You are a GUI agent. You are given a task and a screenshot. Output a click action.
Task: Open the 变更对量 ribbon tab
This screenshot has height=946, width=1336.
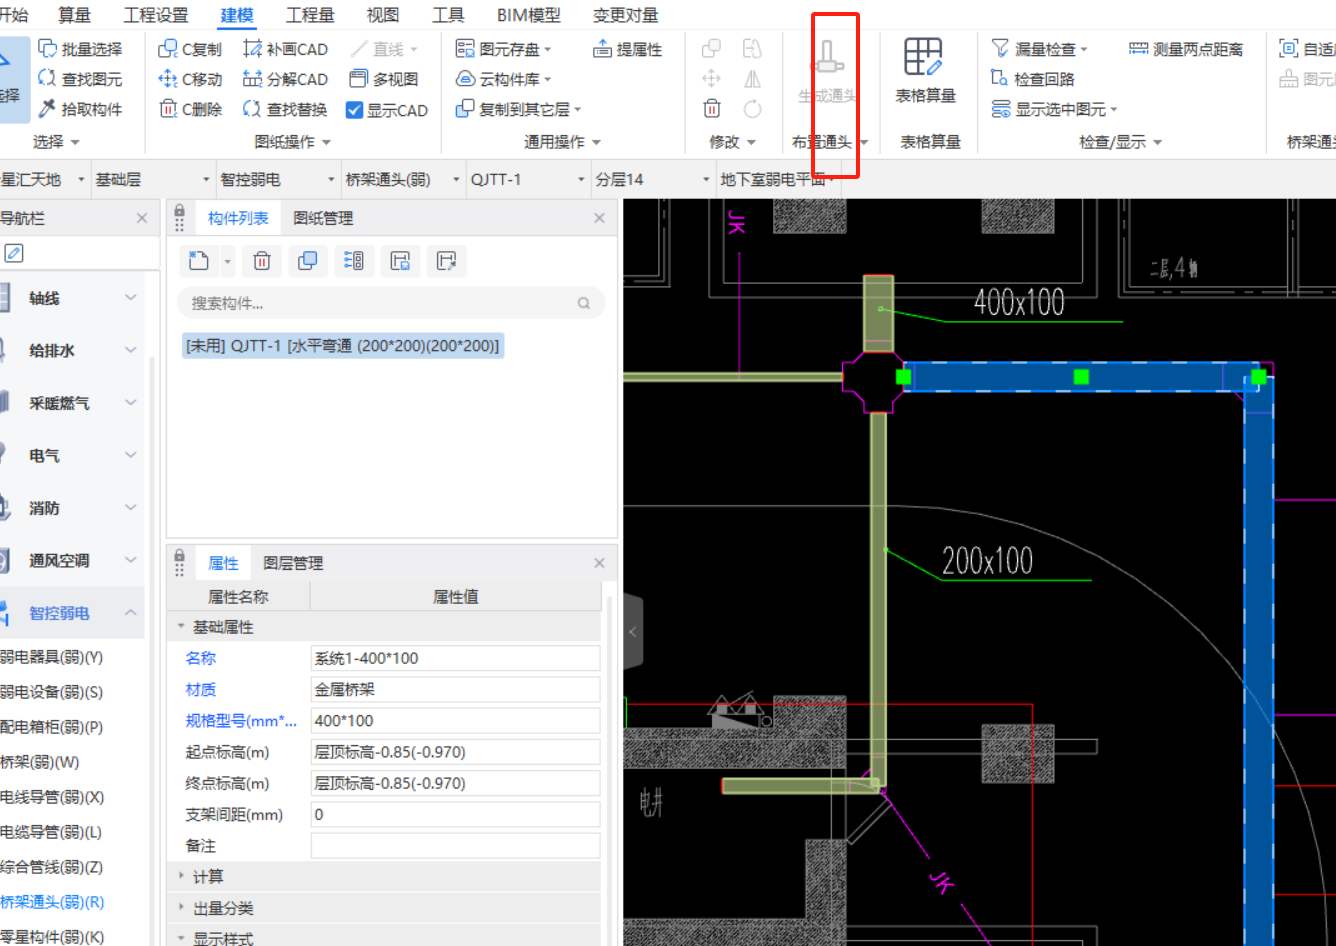[x=626, y=15]
